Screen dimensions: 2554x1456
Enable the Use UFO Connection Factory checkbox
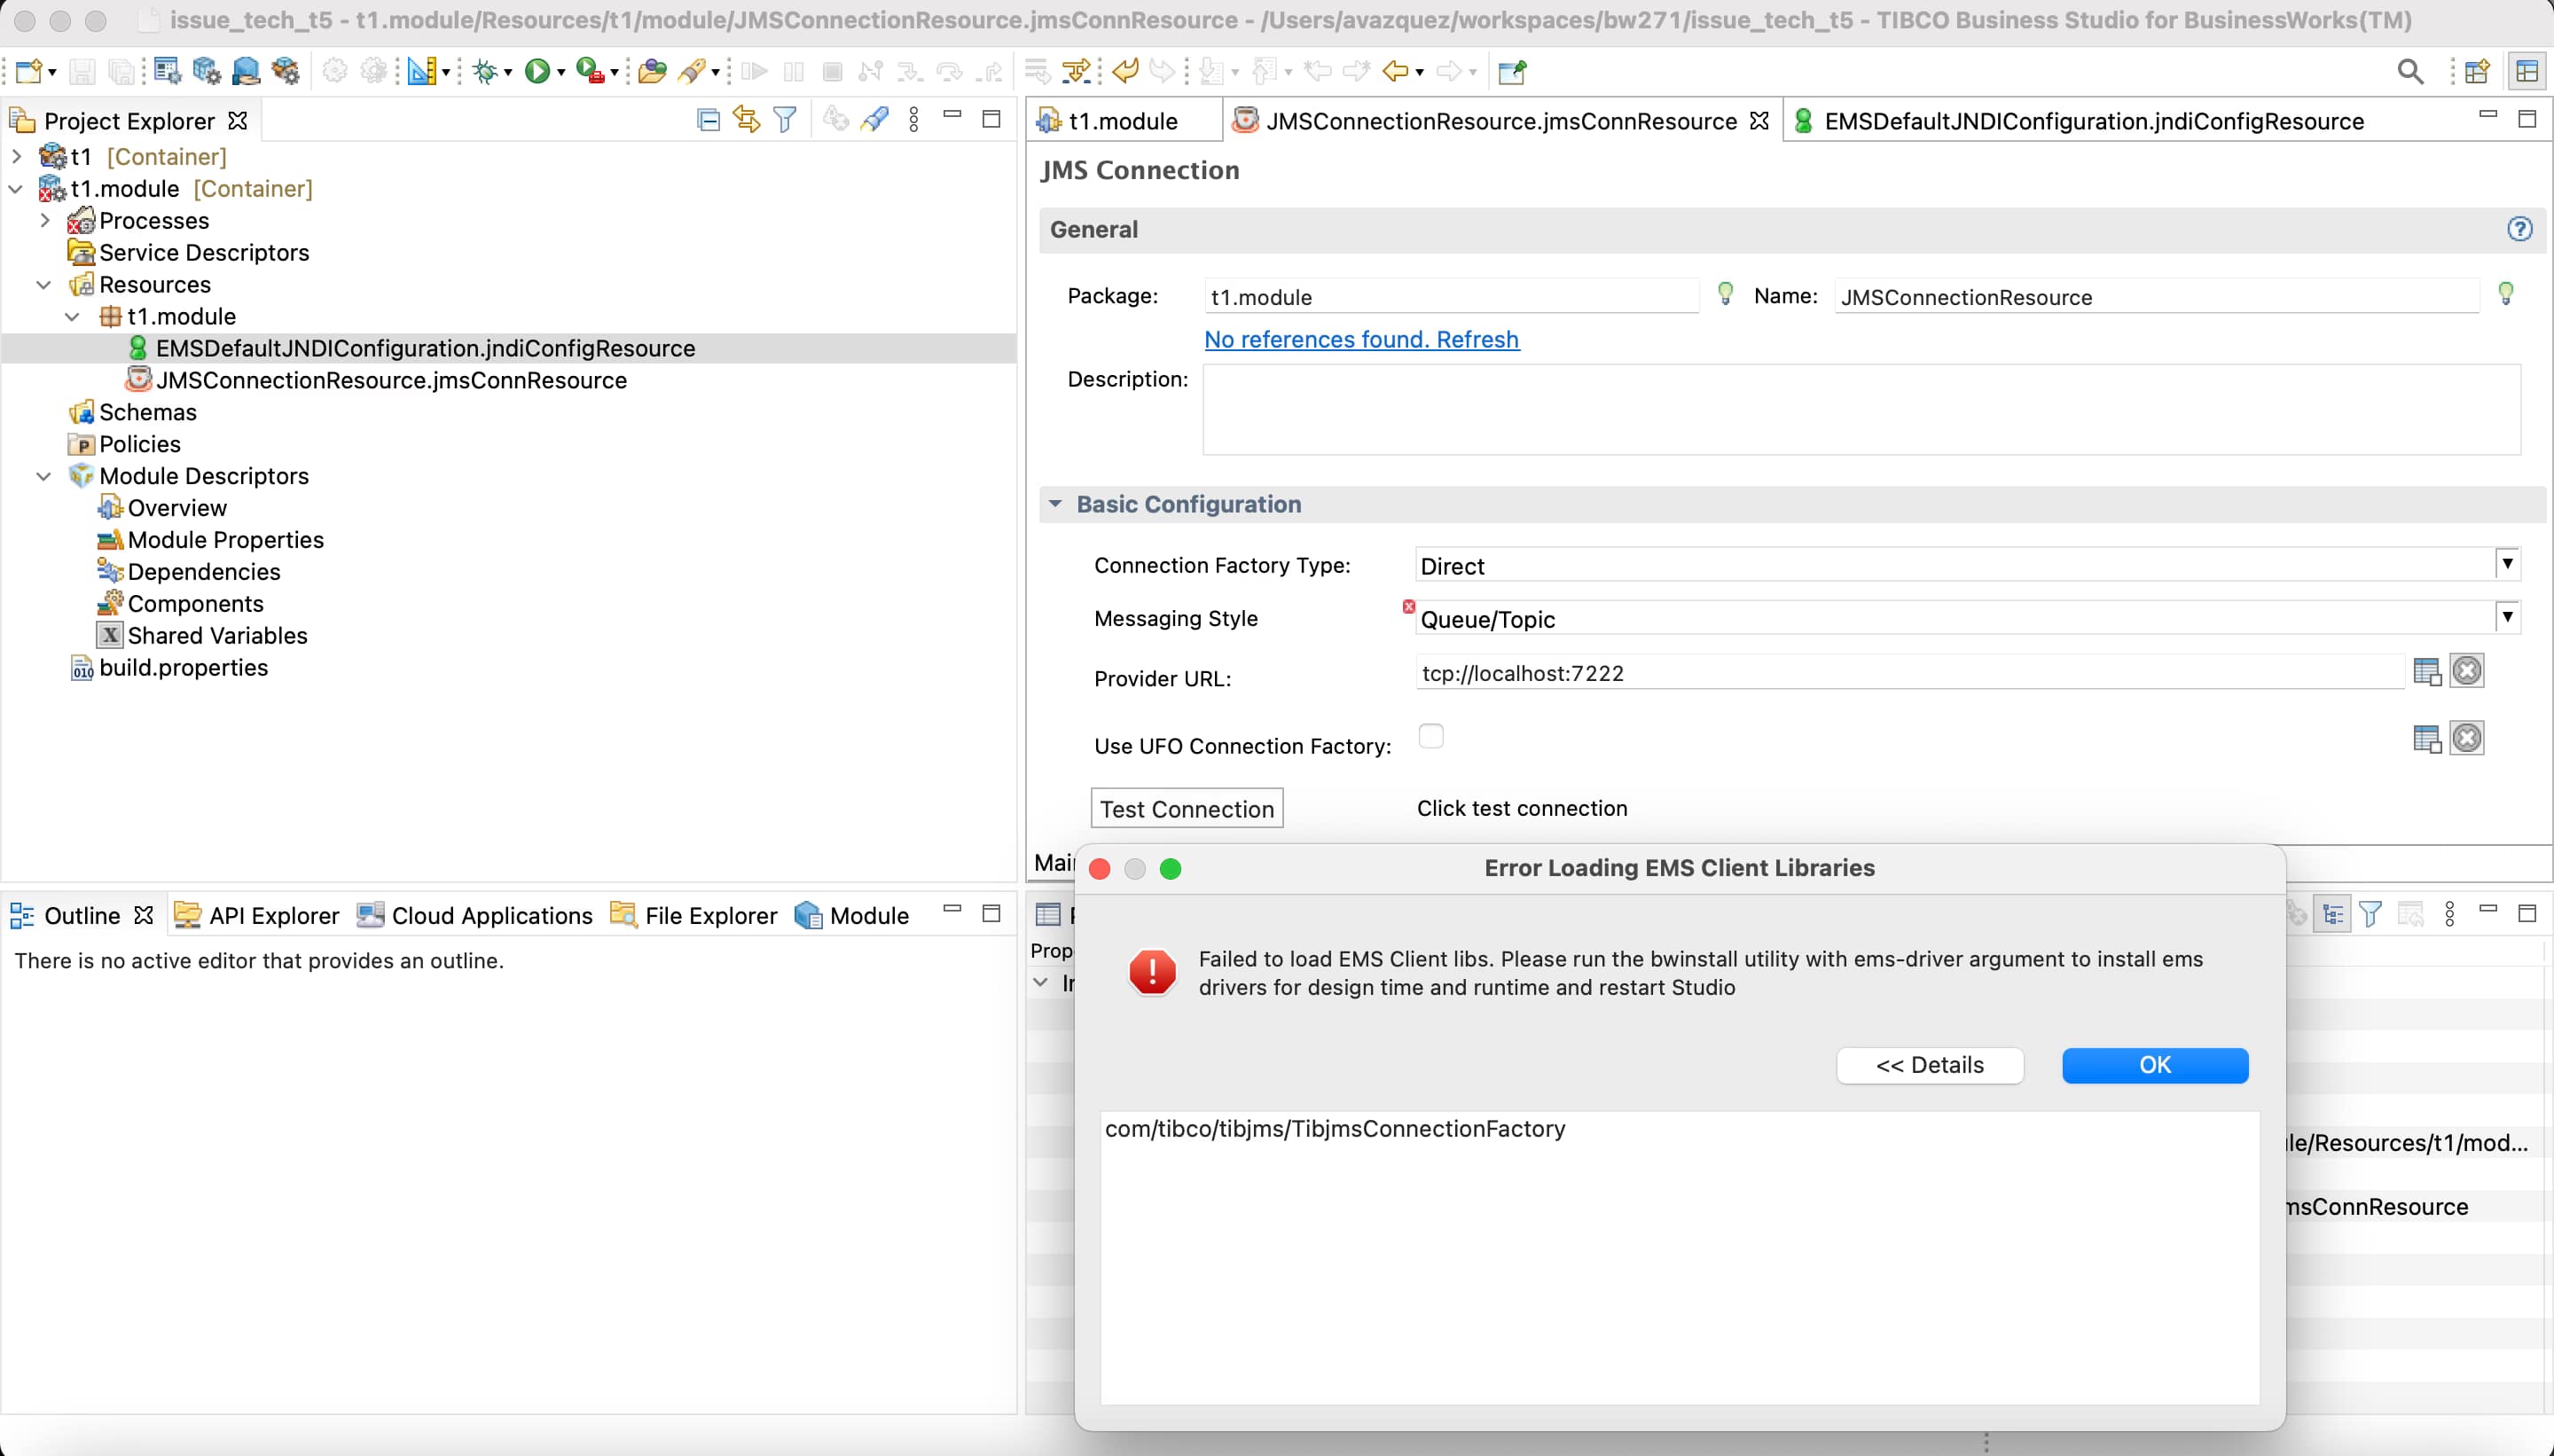[1430, 736]
